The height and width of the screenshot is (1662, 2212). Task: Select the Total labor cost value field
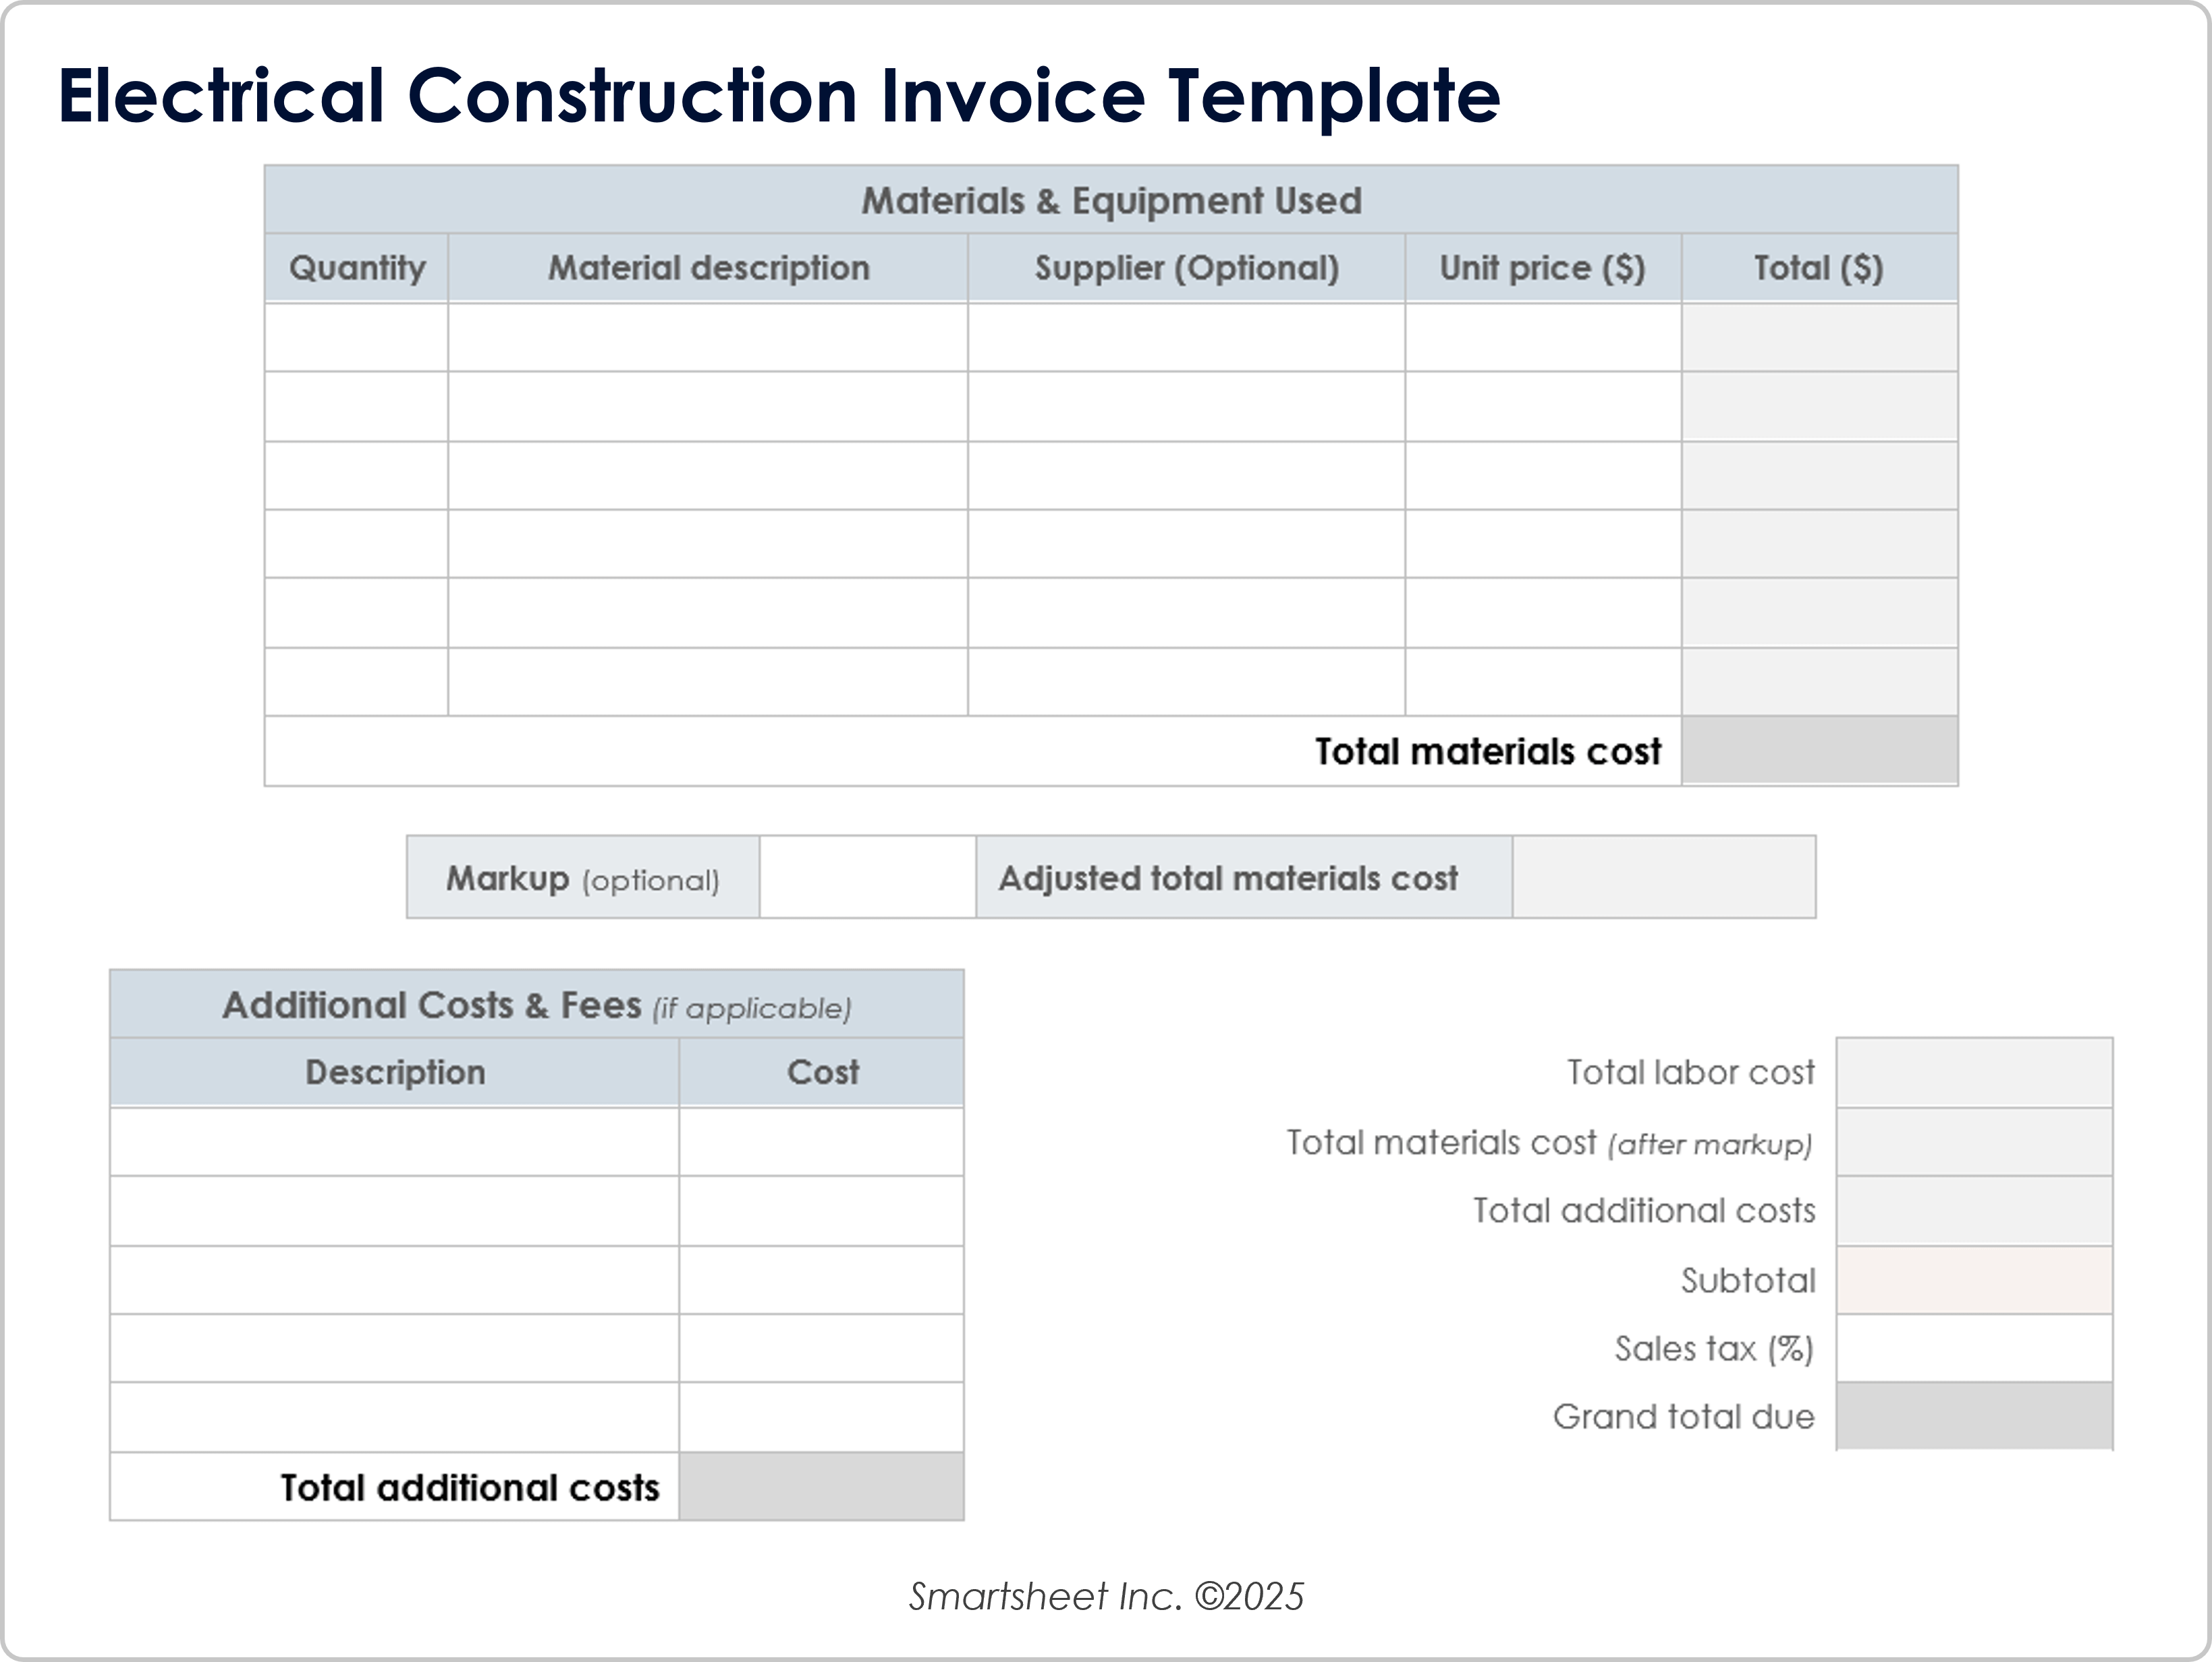coord(1974,1072)
